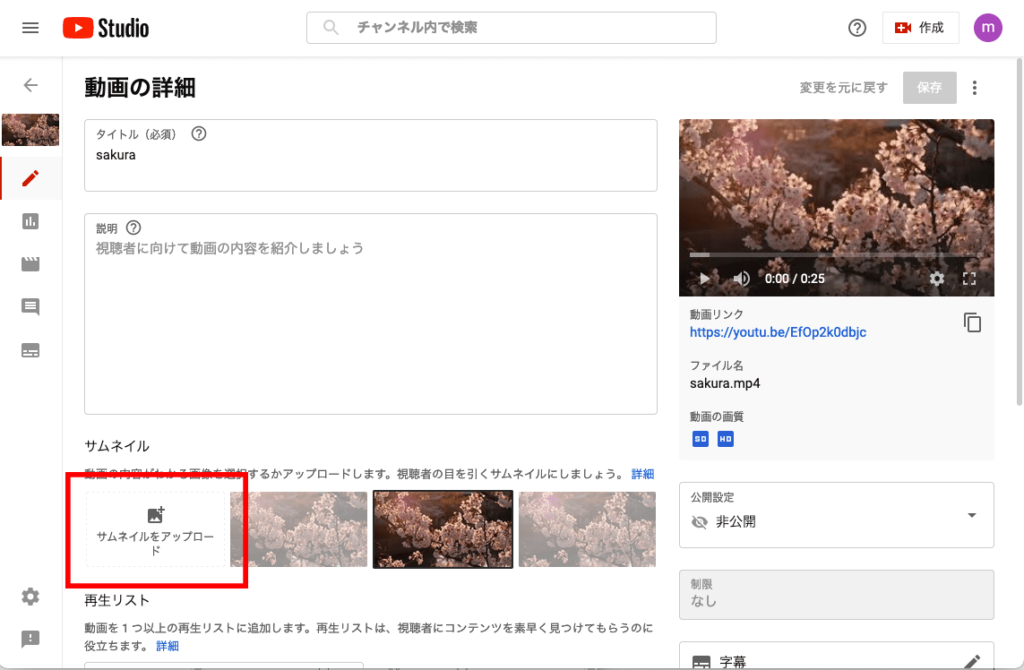
Task: Open the video Editor from the sidebar
Action: click(x=30, y=264)
